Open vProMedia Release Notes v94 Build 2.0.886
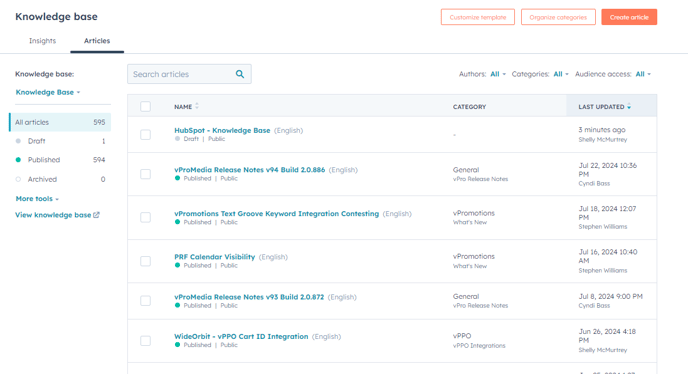Screen dimensions: 688x374 [250, 169]
